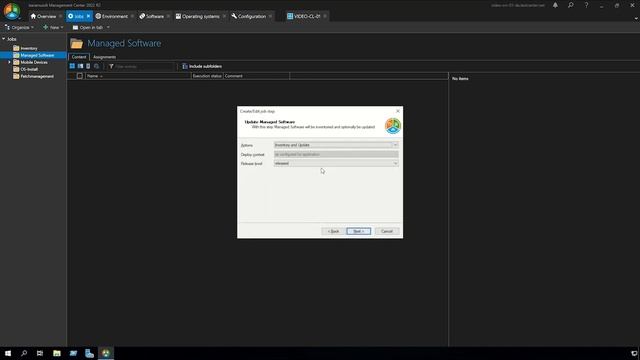Switch to the VIDEO-CL-01 tab

(x=304, y=16)
